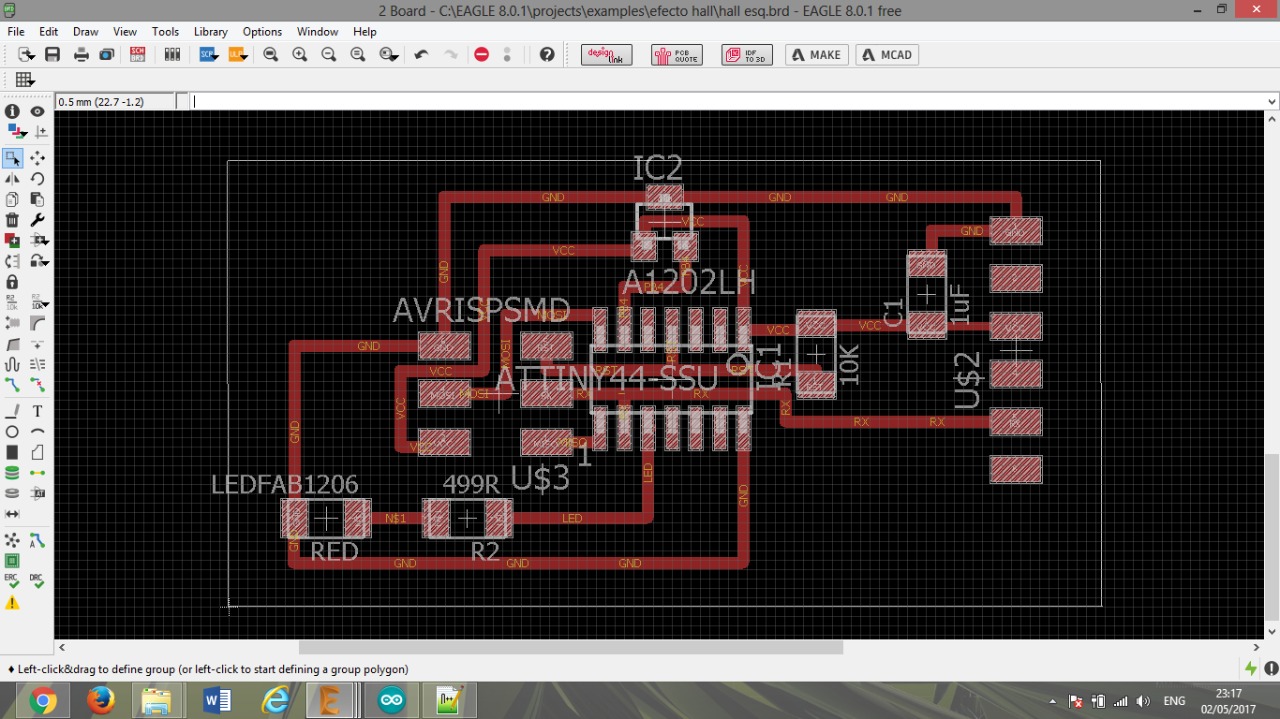Zoom out with the minus magnifier

[x=328, y=55]
